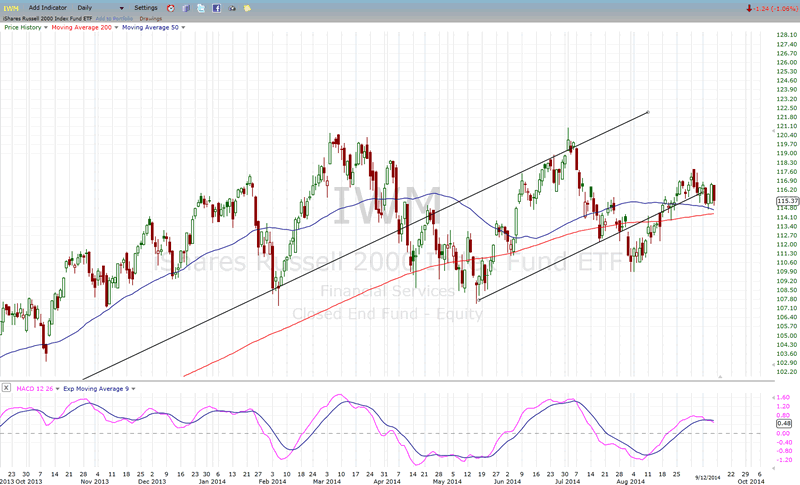Open the Daily timeframe dropdown
Image resolution: width=800 pixels, height=485 pixels.
click(121, 8)
